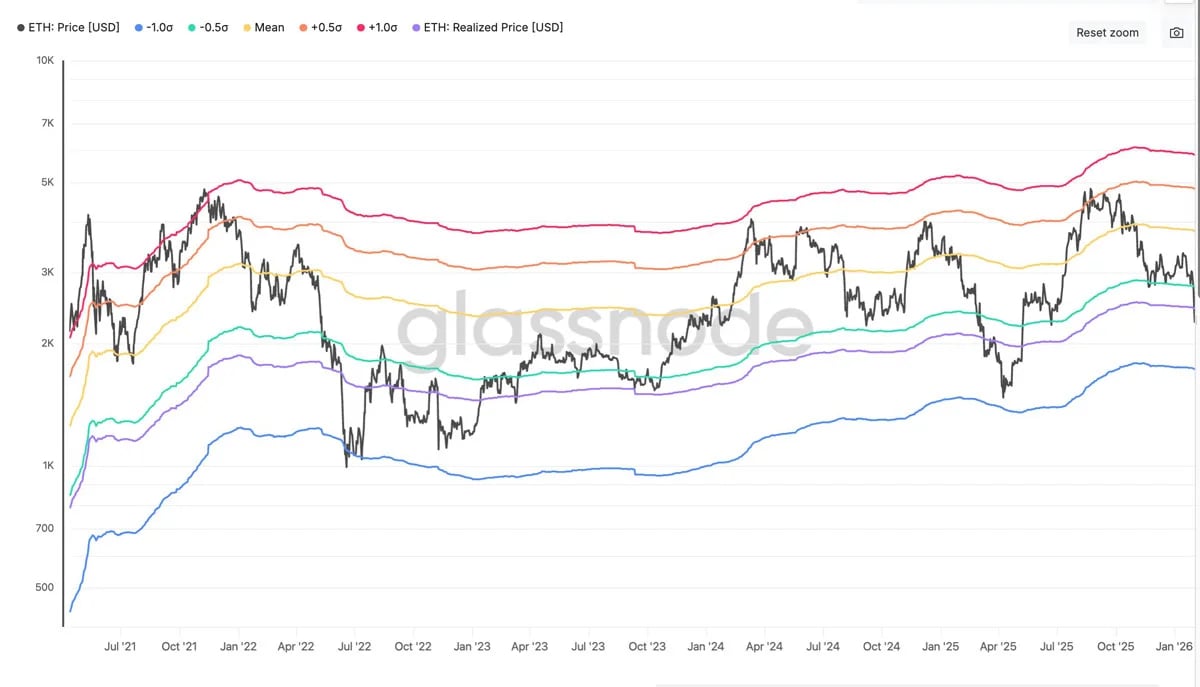This screenshot has height=687, width=1200.
Task: Click the Jan '24 x-axis label
Action: click(x=706, y=646)
